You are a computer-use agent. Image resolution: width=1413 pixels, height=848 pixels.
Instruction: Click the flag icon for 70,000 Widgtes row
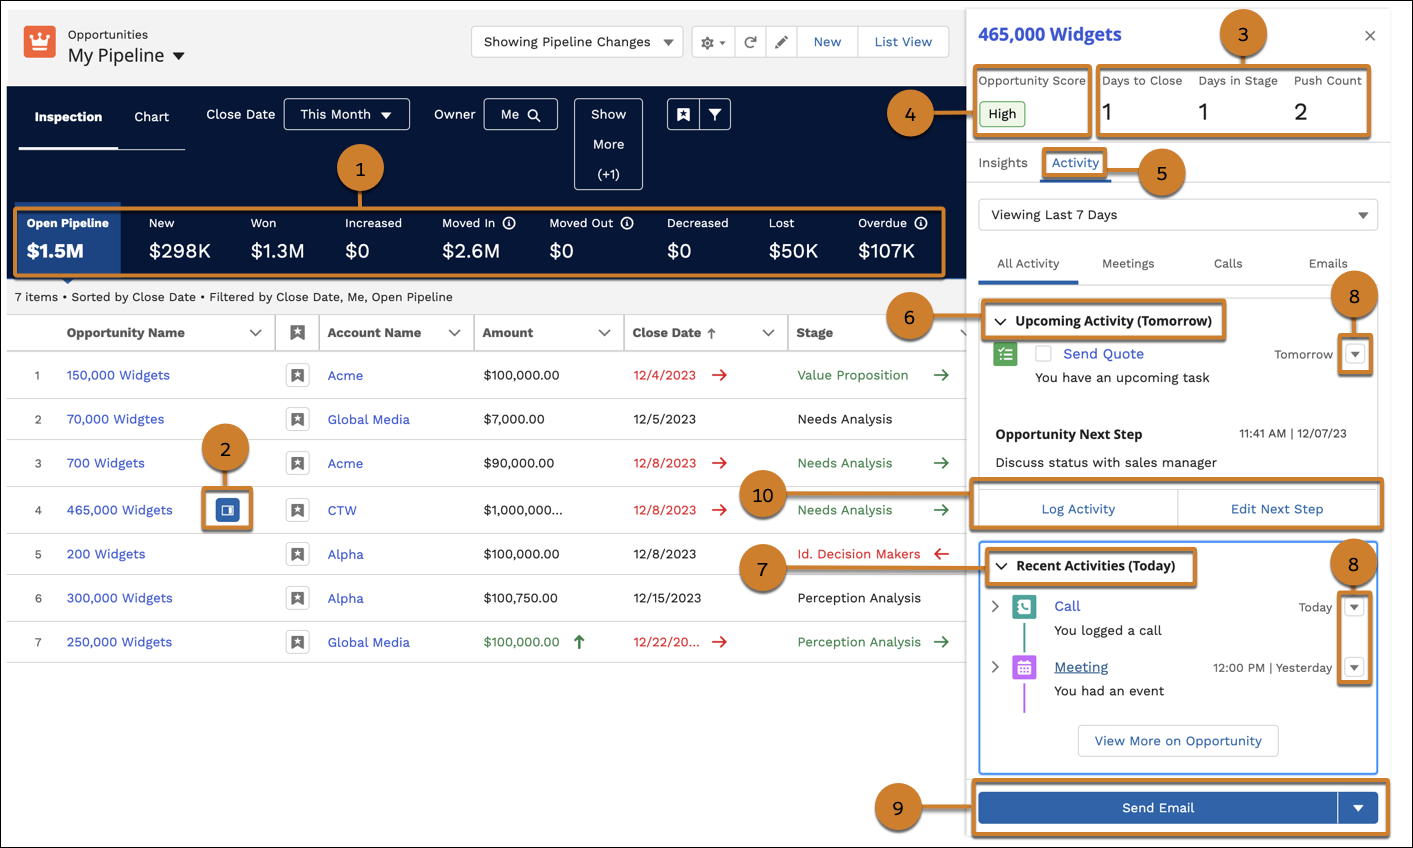point(297,420)
